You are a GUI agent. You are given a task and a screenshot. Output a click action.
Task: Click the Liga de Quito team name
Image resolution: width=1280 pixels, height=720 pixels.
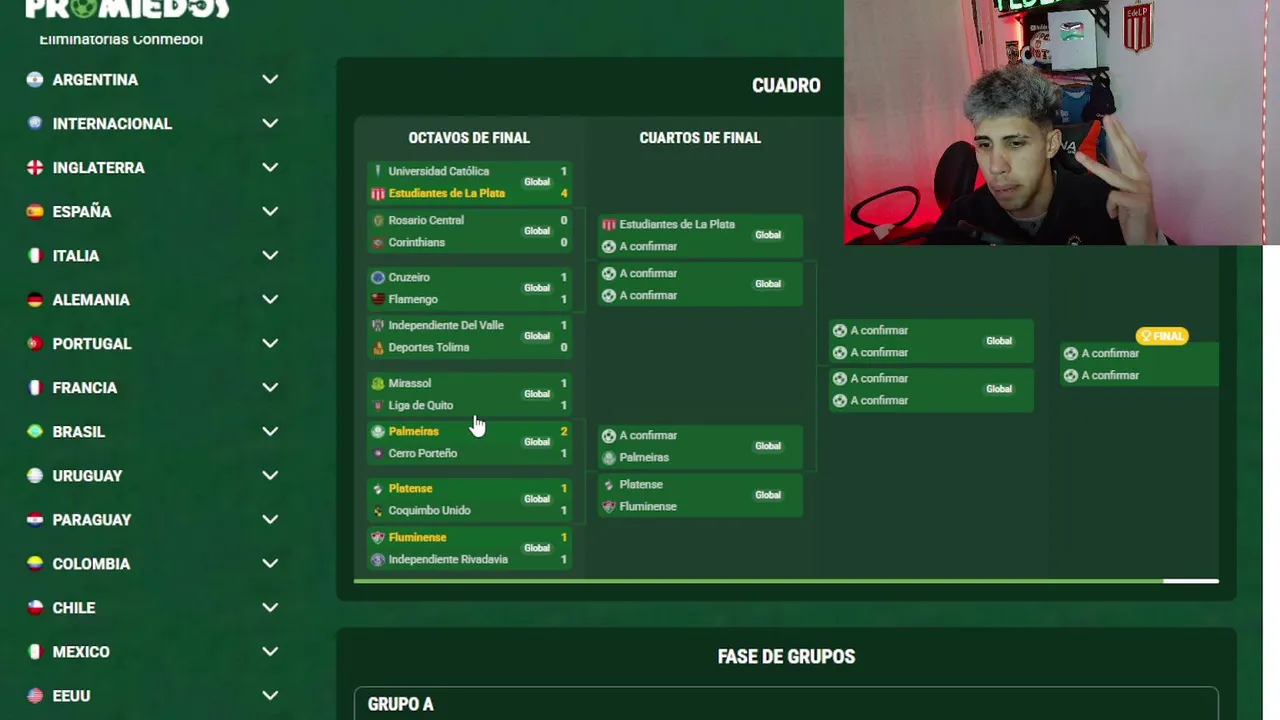[421, 405]
